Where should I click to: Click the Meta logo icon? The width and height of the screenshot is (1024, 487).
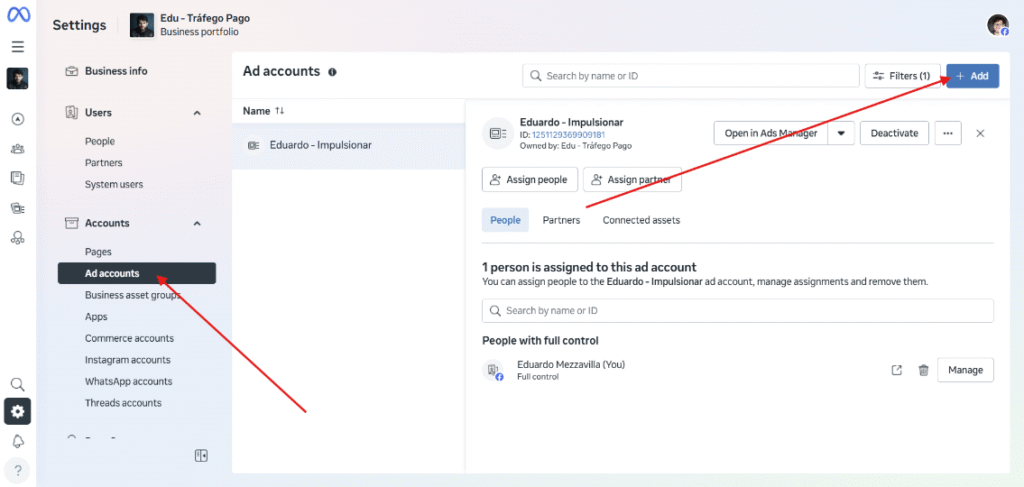pyautogui.click(x=18, y=15)
